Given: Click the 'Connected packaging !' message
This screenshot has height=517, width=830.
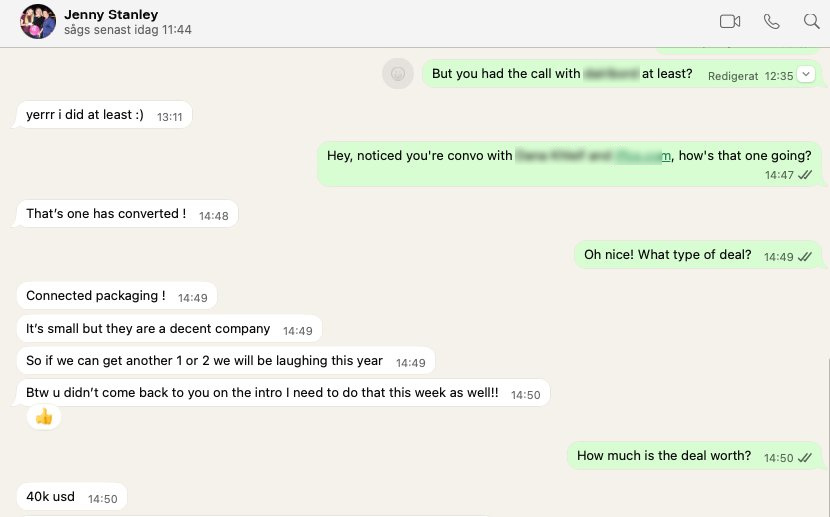Looking at the screenshot, I should coord(96,296).
